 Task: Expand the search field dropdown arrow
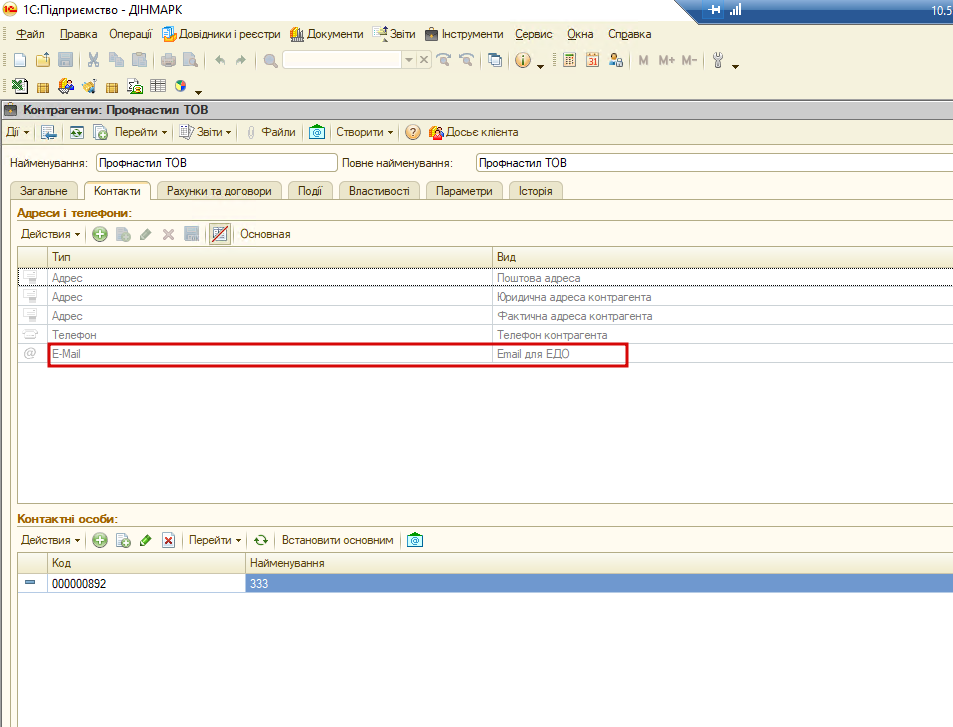coord(409,60)
